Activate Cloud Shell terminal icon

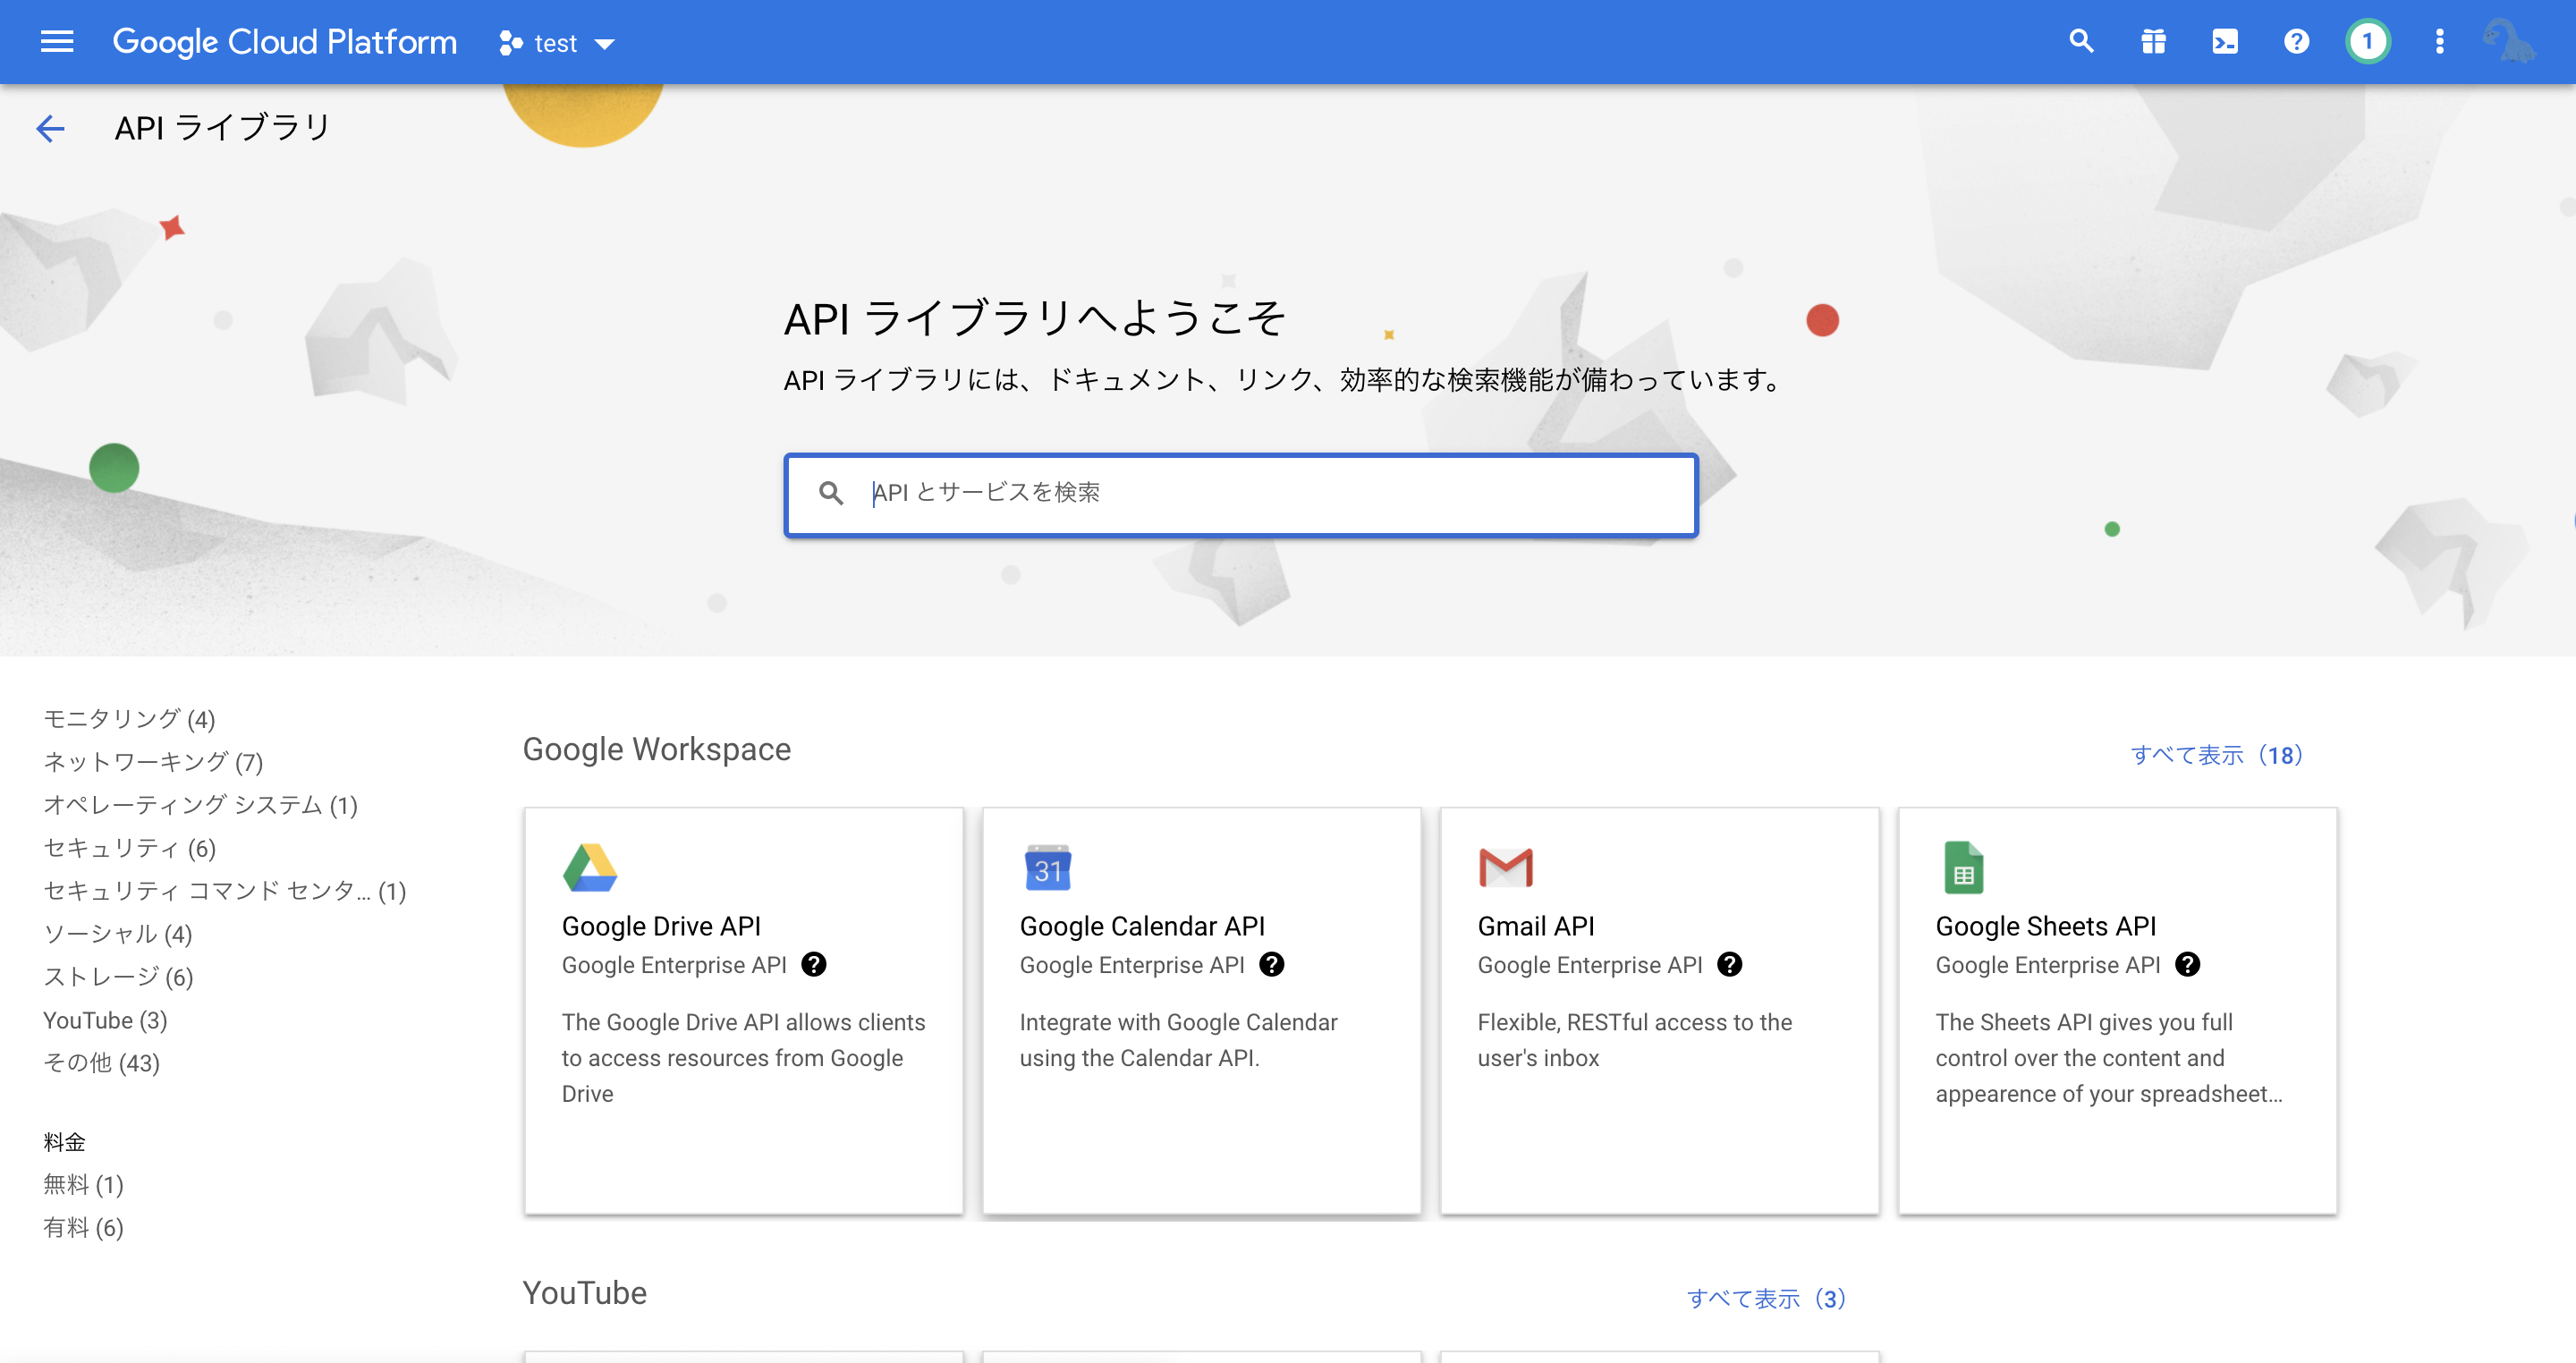pyautogui.click(x=2225, y=42)
